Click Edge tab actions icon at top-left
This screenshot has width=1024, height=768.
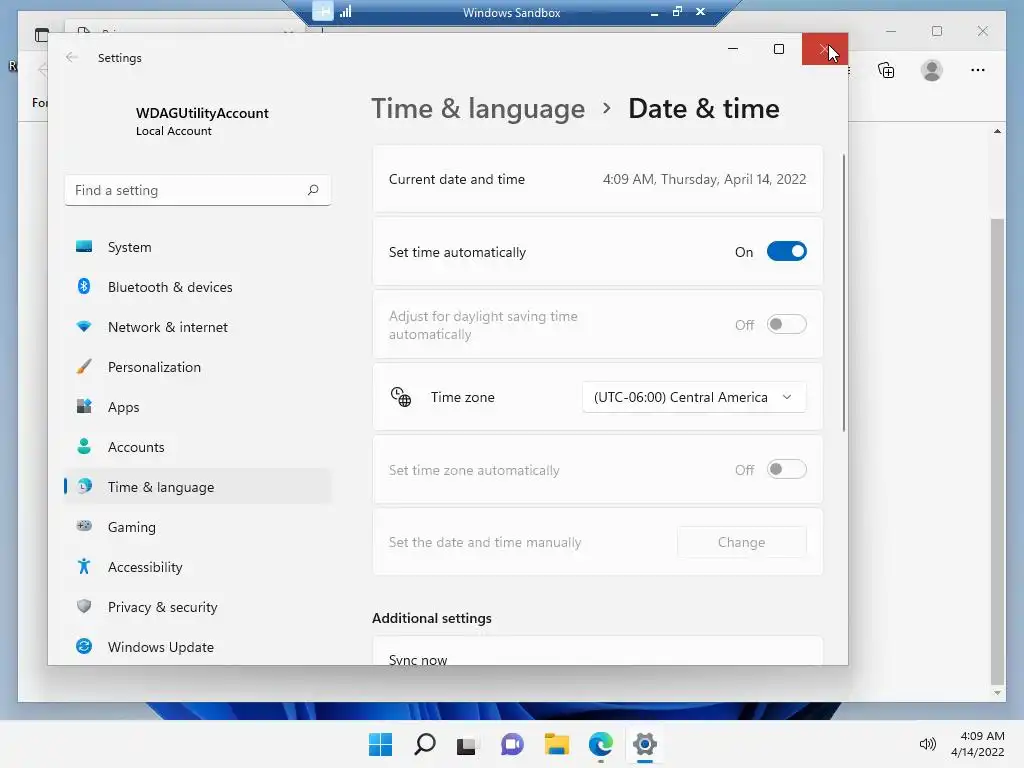[41, 35]
